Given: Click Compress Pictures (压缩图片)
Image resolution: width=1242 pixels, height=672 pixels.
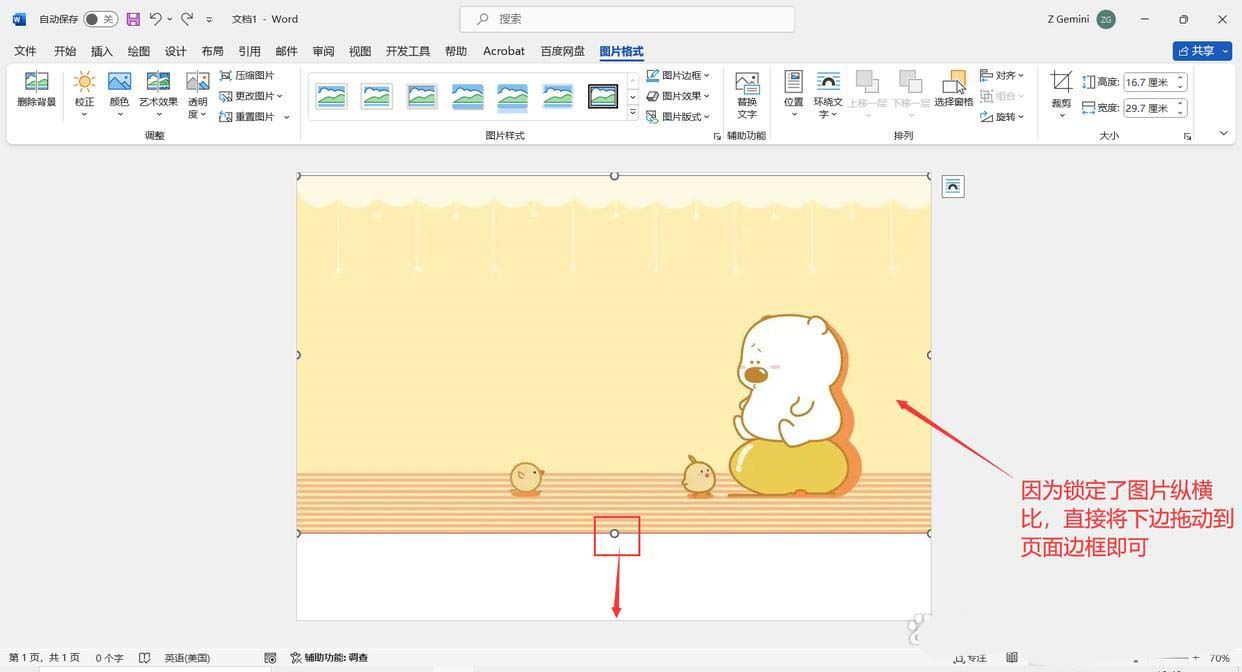Looking at the screenshot, I should tap(247, 75).
